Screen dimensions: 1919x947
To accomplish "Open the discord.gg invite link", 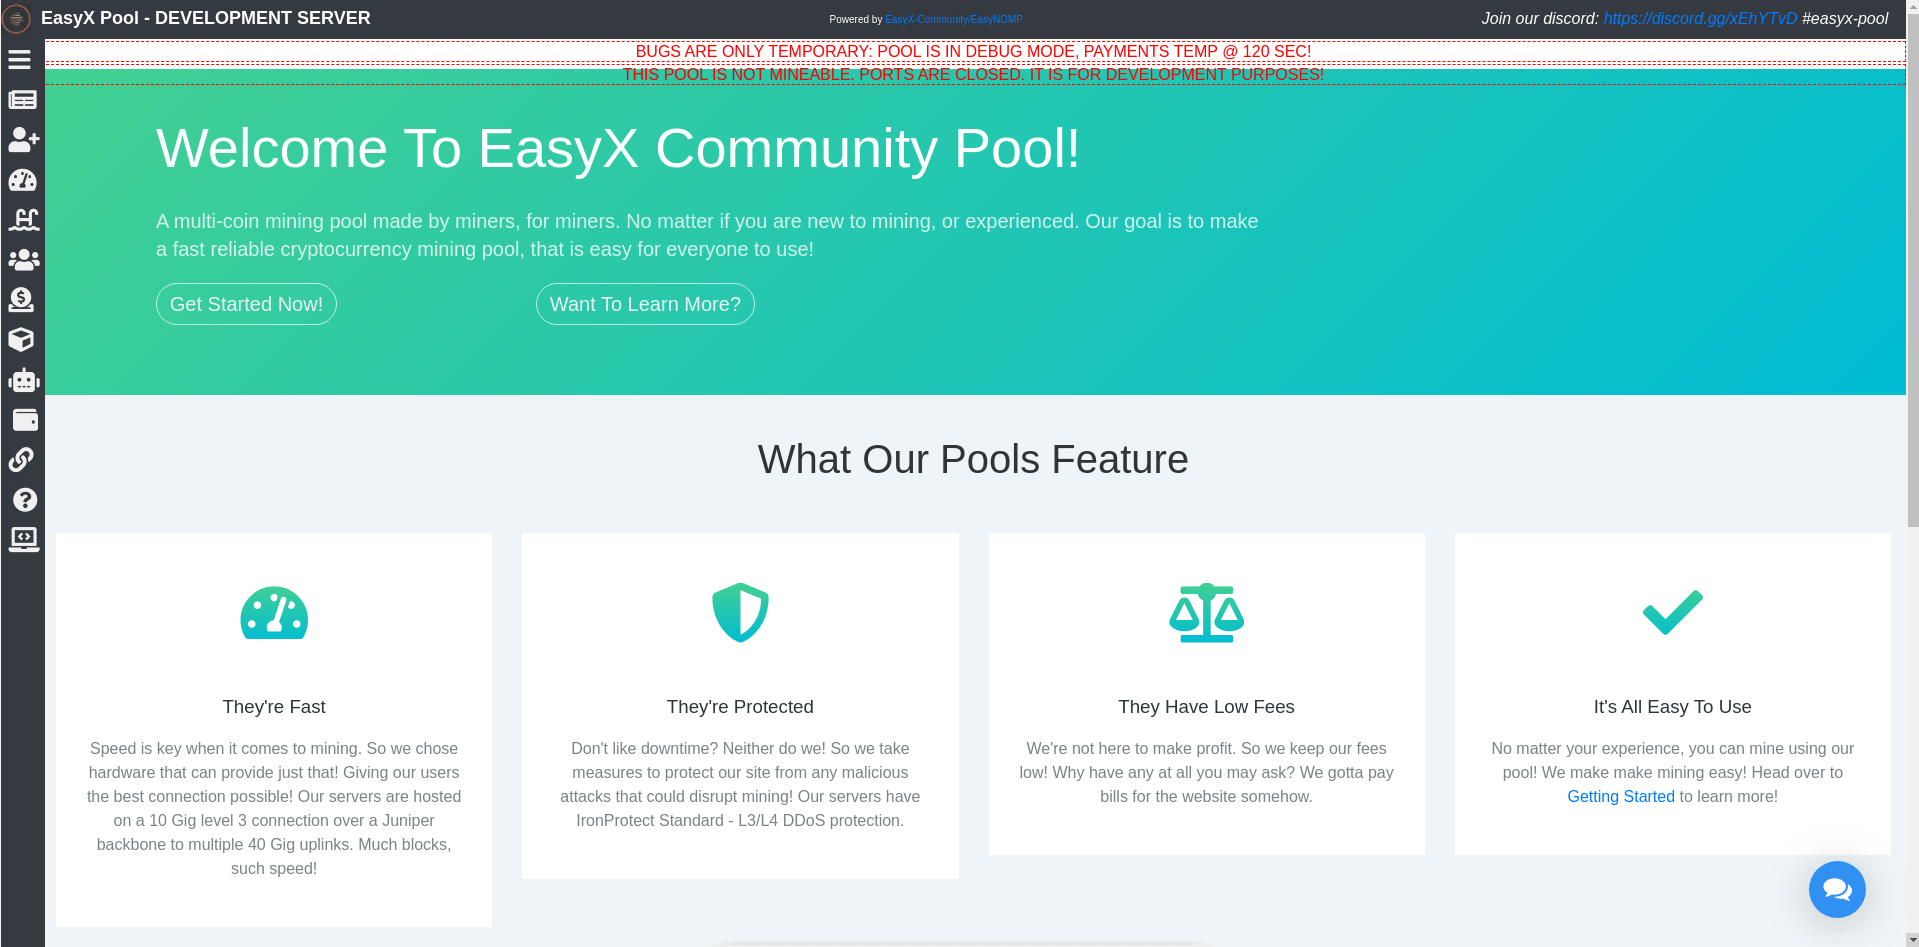I will tap(1700, 18).
